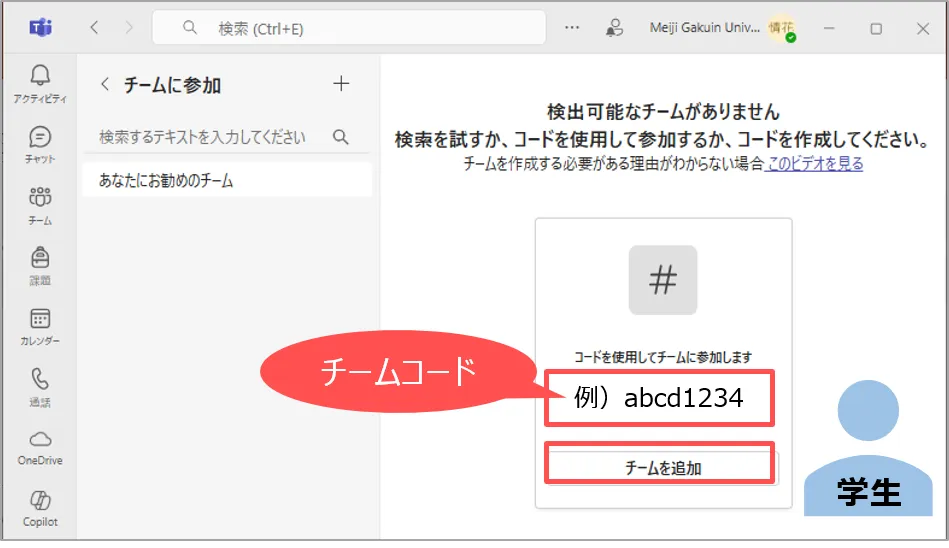Image resolution: width=949 pixels, height=548 pixels.
Task: Open the Calls phone icon
Action: (x=40, y=385)
